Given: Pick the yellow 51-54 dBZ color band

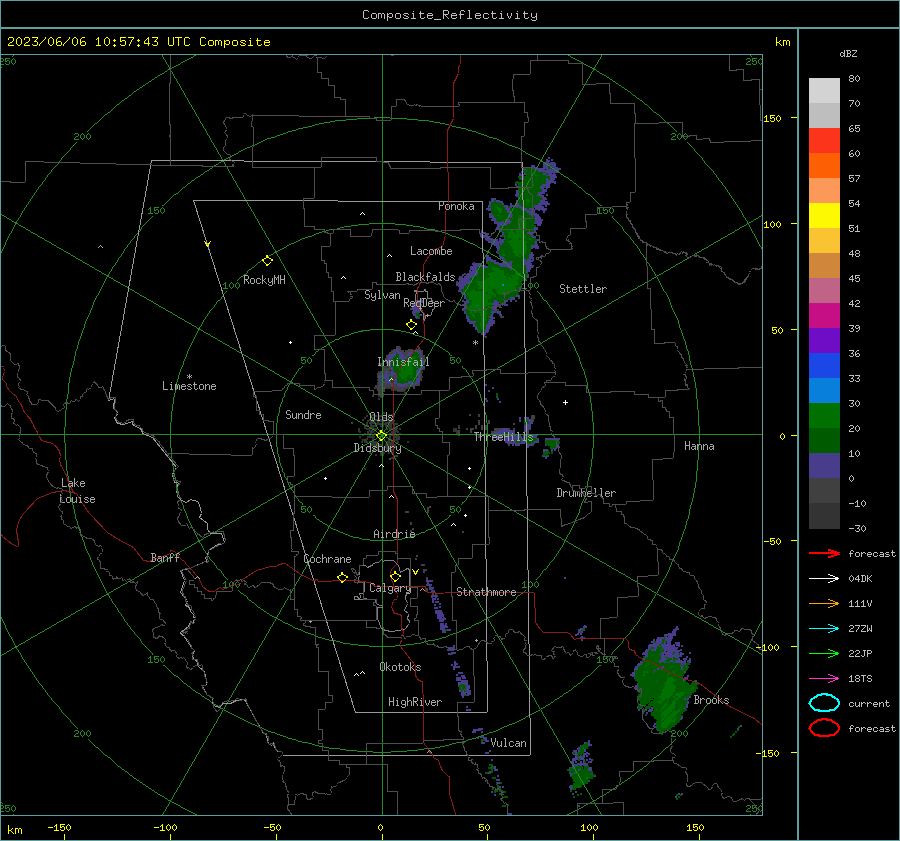Looking at the screenshot, I should click(x=824, y=216).
